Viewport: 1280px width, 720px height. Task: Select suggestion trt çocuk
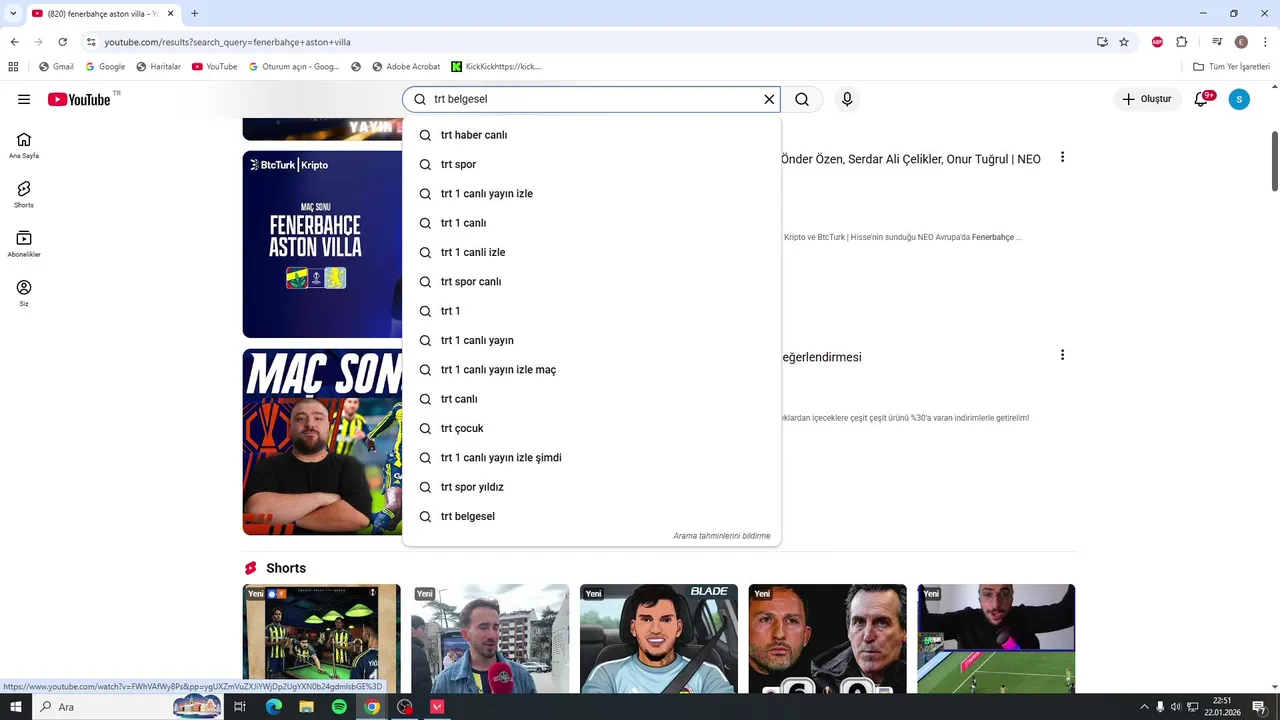[x=591, y=428]
